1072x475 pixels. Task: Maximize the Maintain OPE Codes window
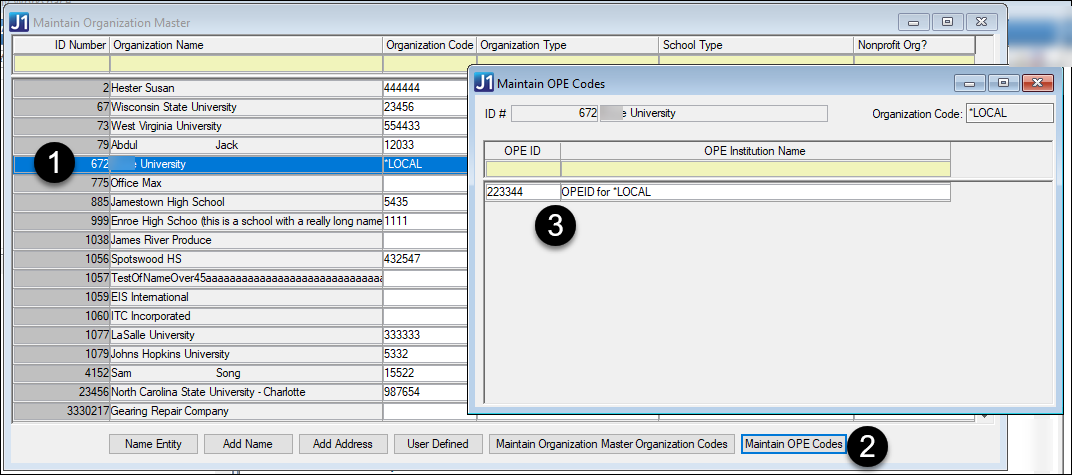[x=1003, y=83]
